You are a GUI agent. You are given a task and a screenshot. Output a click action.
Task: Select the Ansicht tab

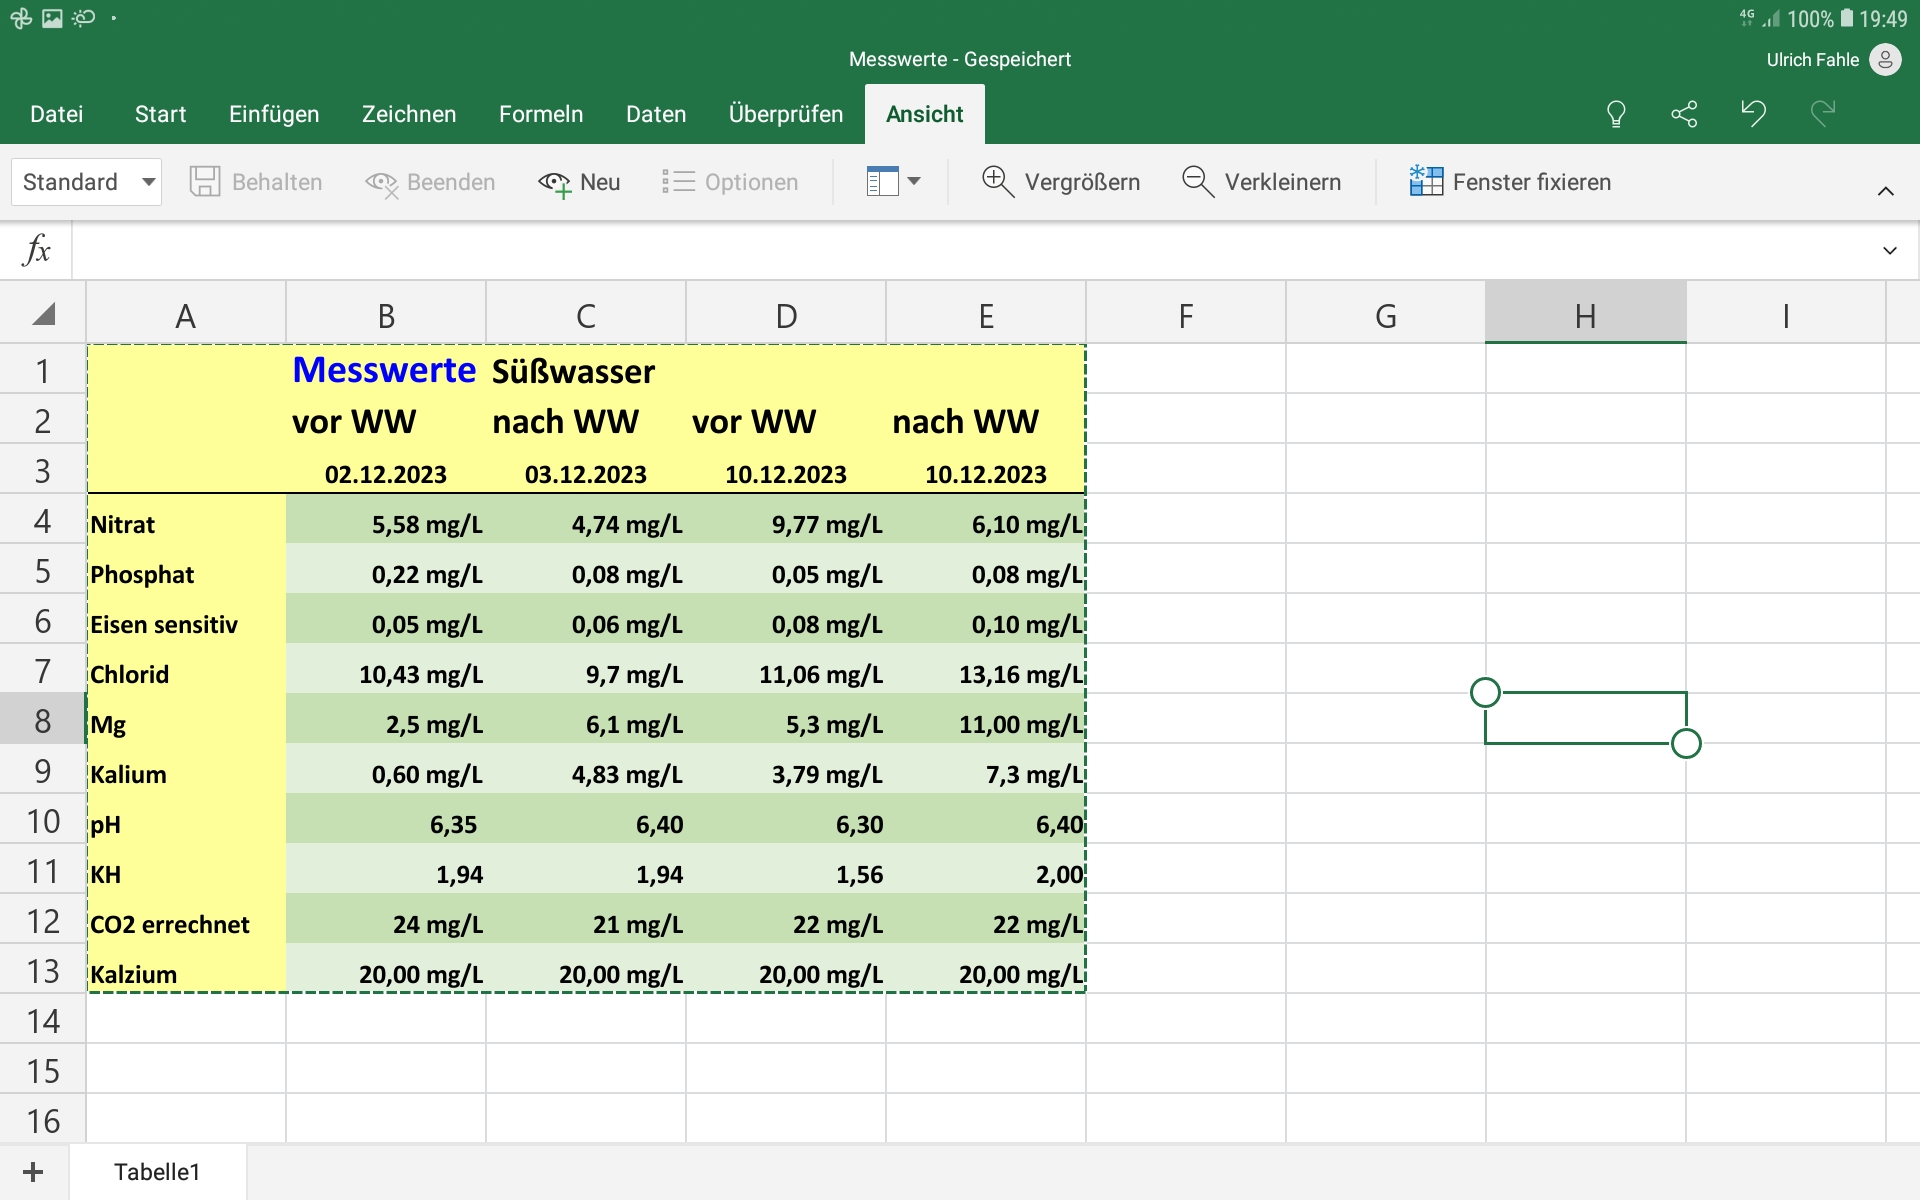click(925, 114)
